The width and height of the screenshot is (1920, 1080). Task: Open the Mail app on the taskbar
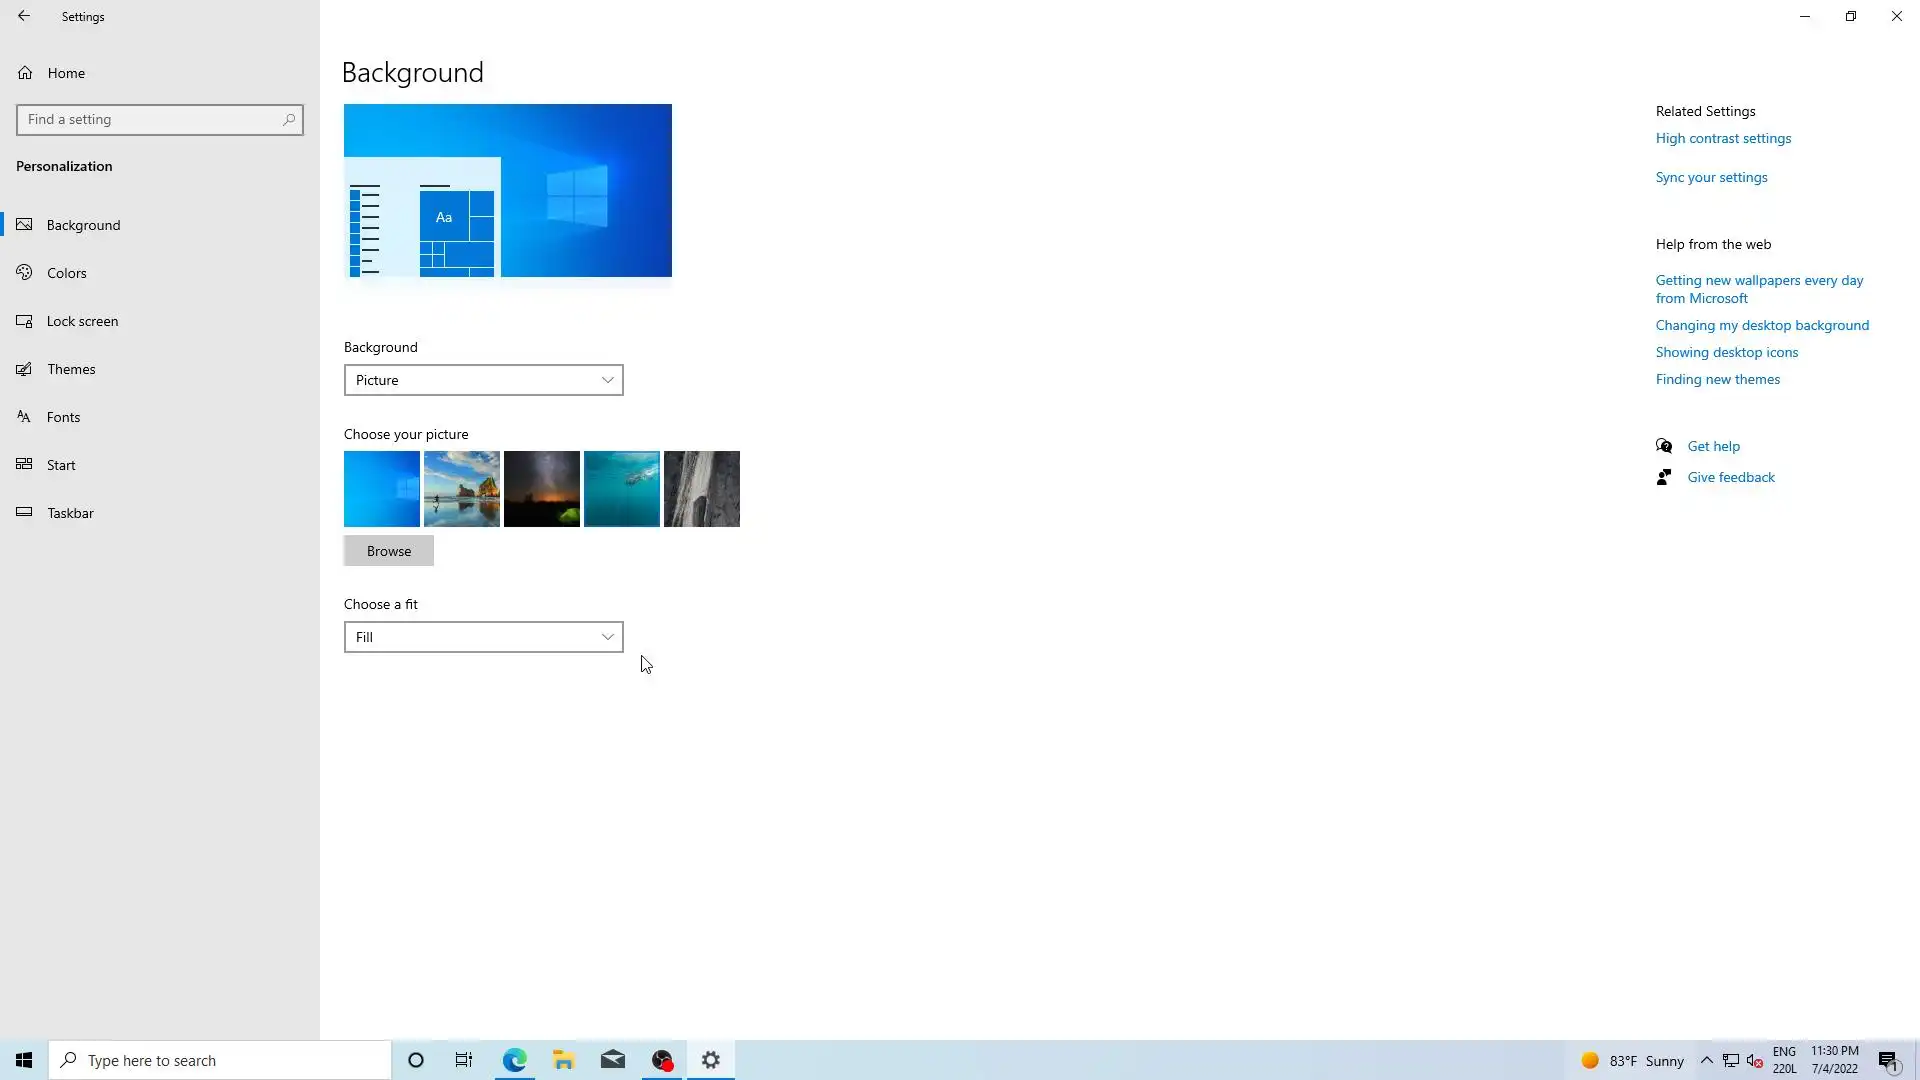pyautogui.click(x=613, y=1060)
